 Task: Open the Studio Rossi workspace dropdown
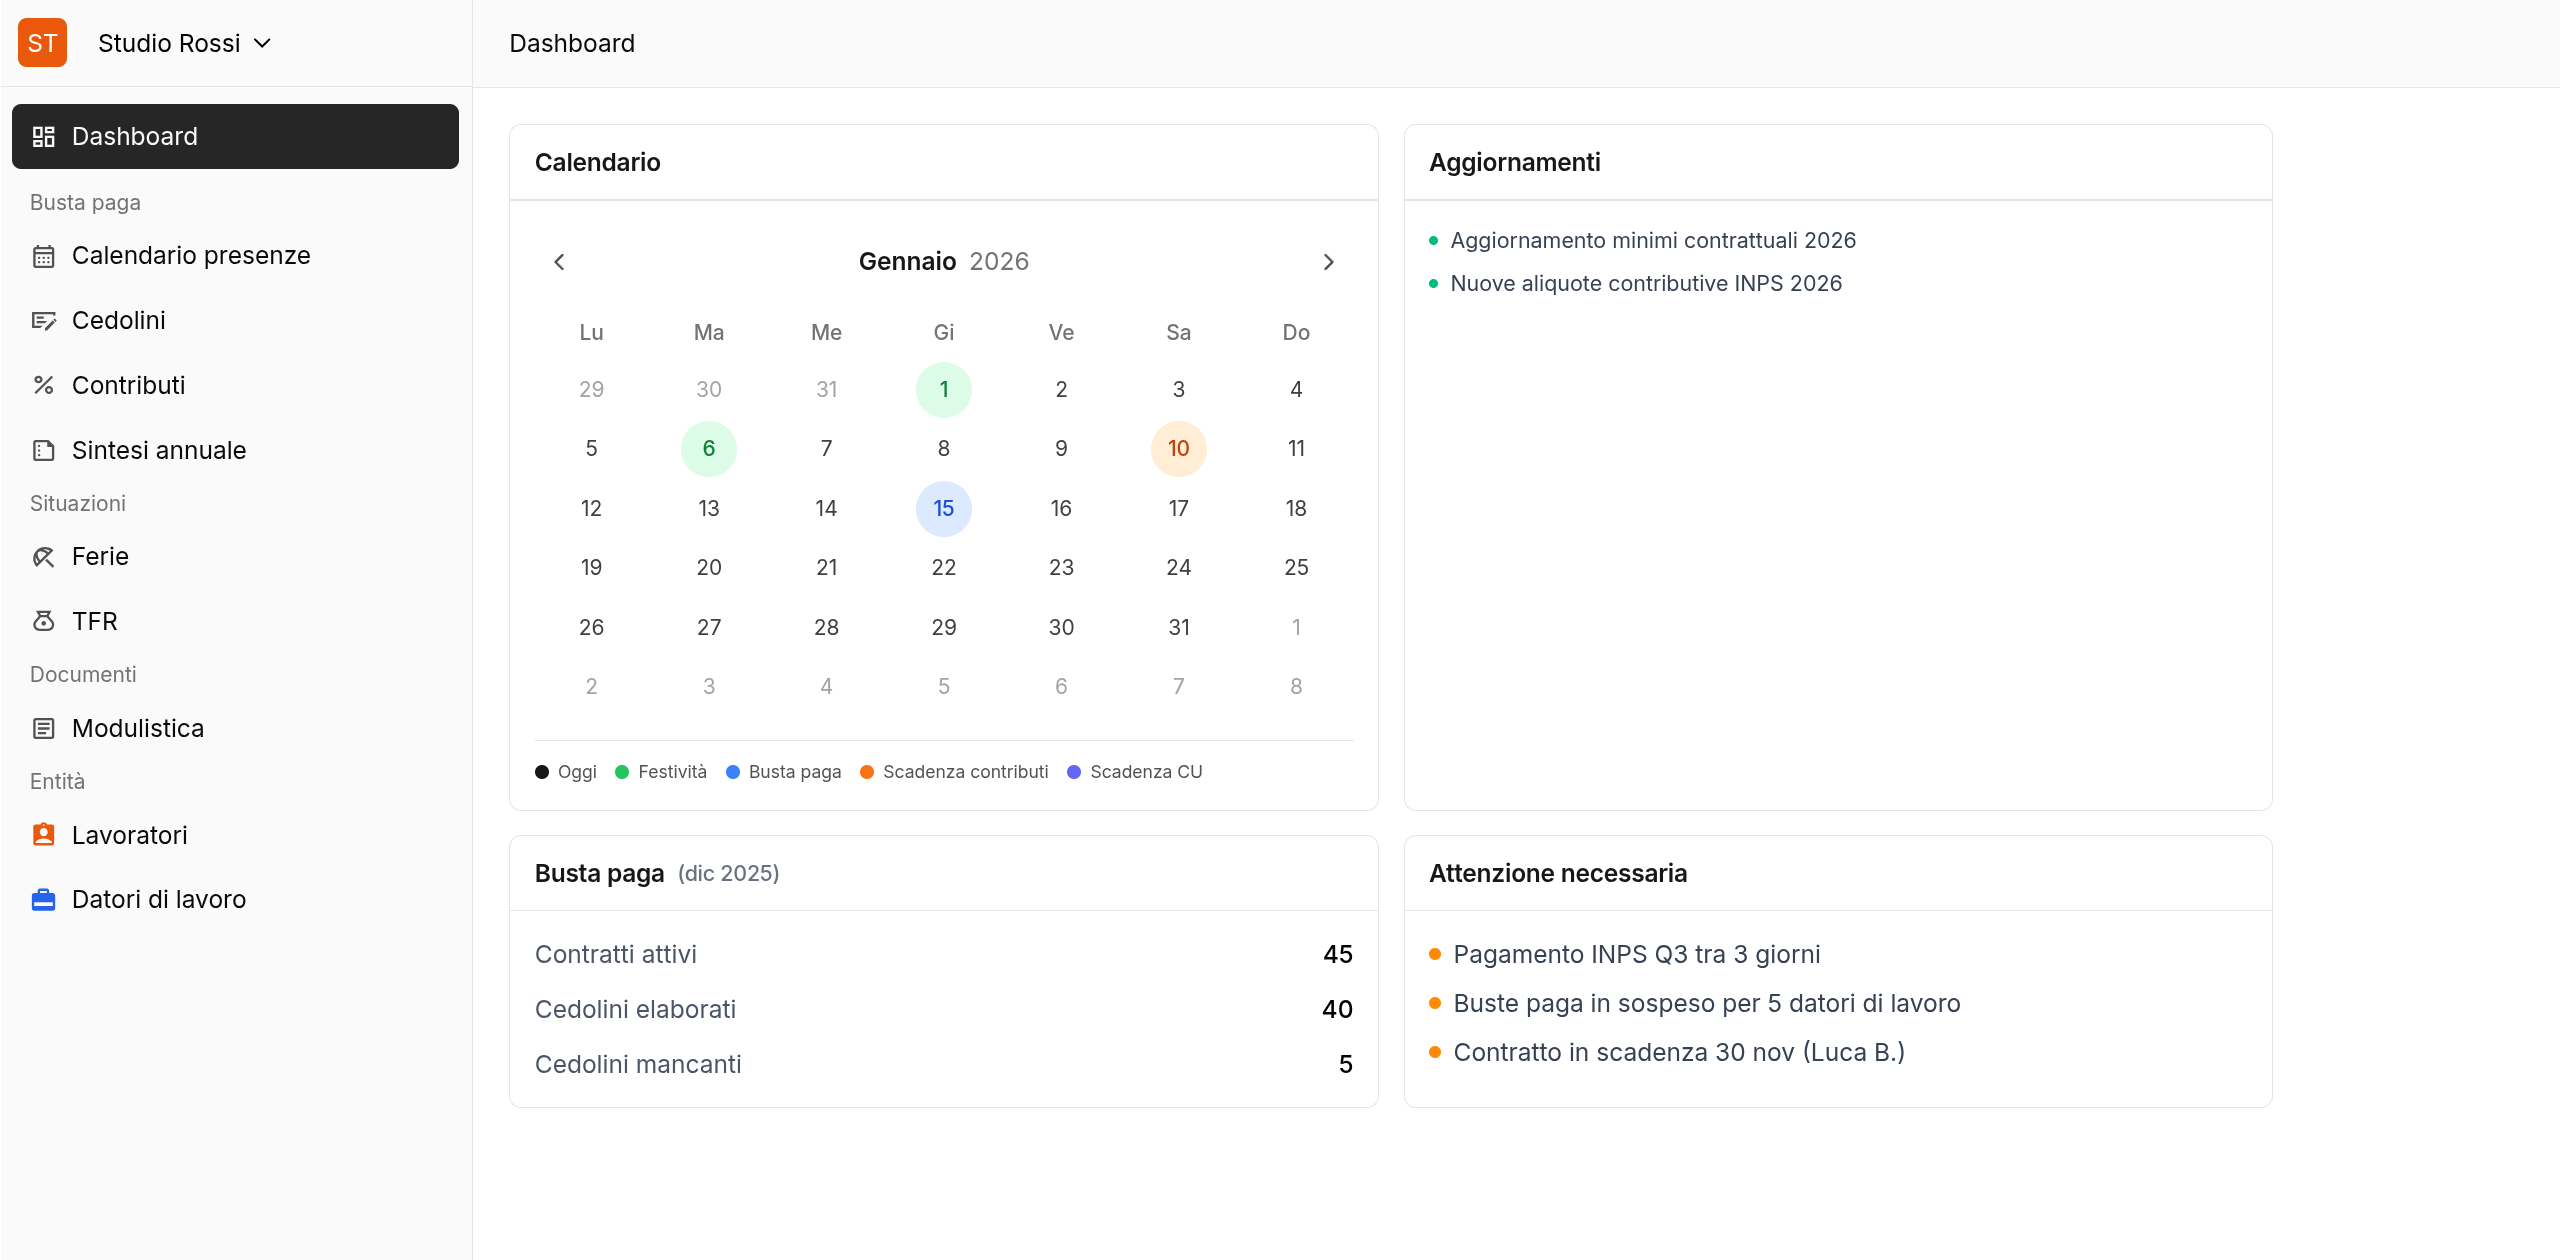click(x=185, y=43)
